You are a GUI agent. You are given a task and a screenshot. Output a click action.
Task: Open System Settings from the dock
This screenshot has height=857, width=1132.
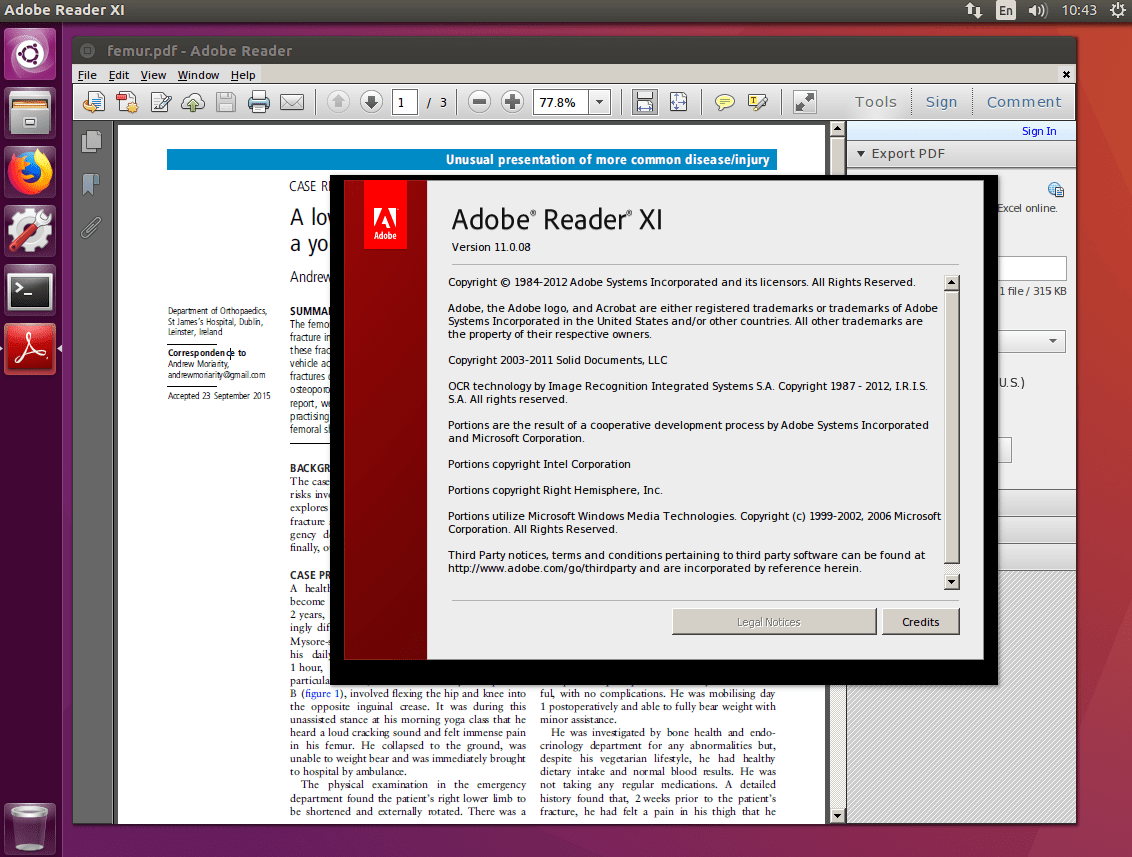(30, 232)
